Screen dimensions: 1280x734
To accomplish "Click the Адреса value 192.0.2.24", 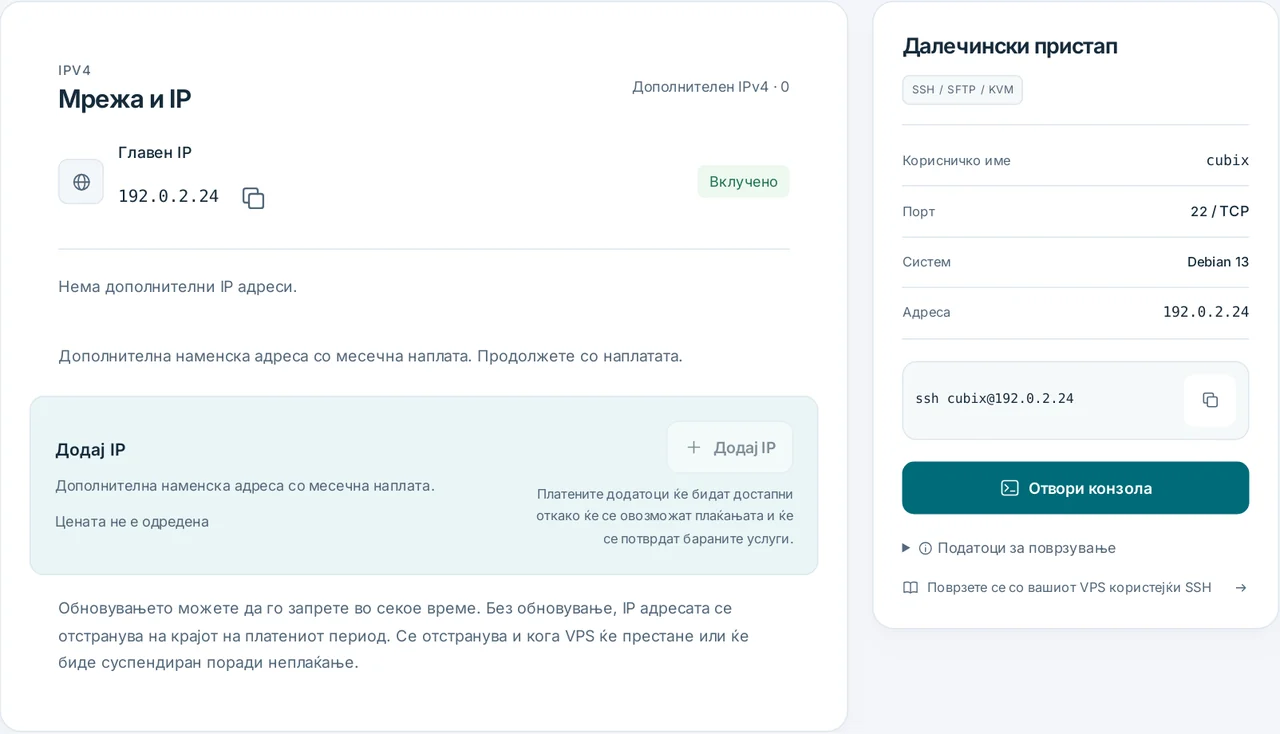I will coord(1205,312).
